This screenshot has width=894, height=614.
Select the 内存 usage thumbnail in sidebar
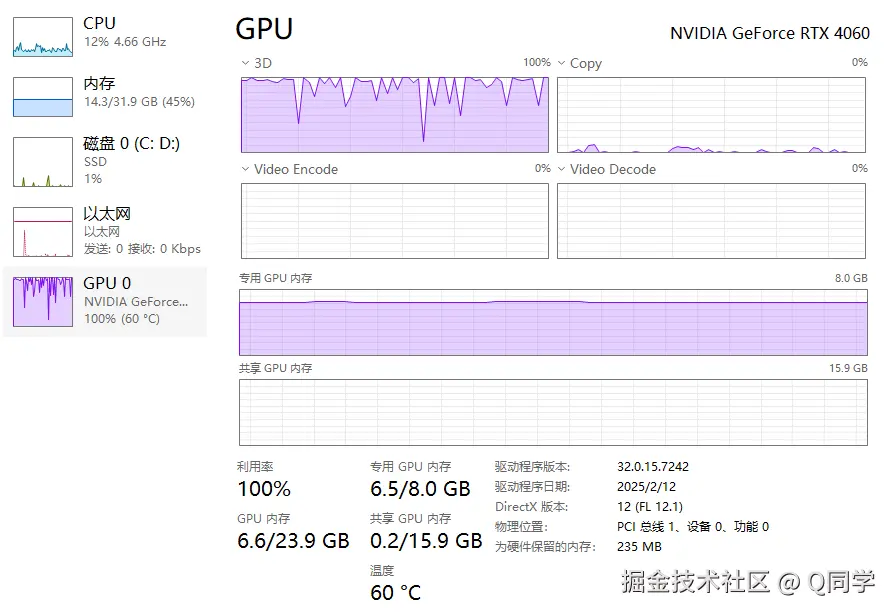point(43,96)
